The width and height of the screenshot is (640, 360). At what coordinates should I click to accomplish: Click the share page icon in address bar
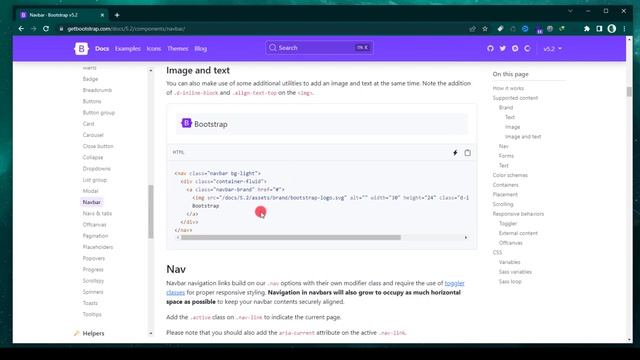click(x=473, y=29)
